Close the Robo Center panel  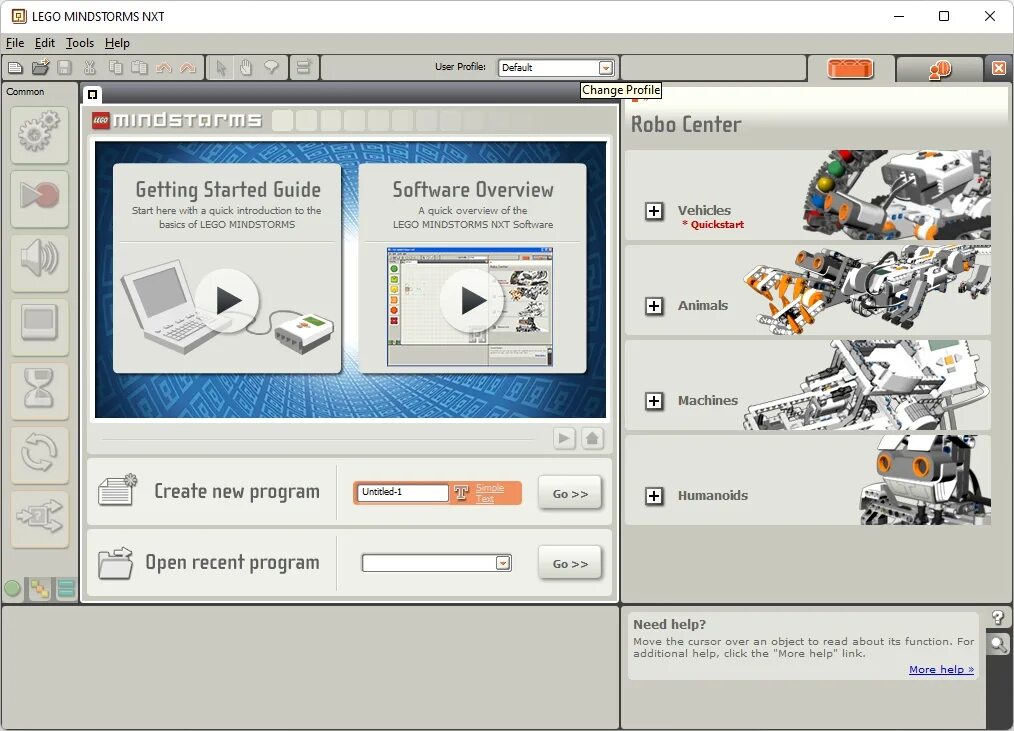999,68
